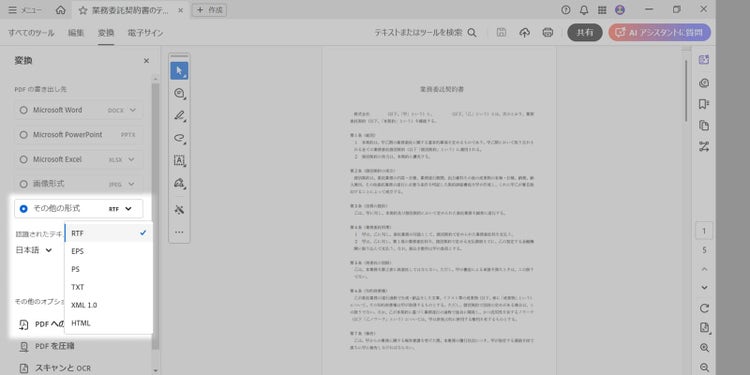Click the zoom out magnifier
Image resolution: width=750 pixels, height=375 pixels.
click(x=704, y=367)
